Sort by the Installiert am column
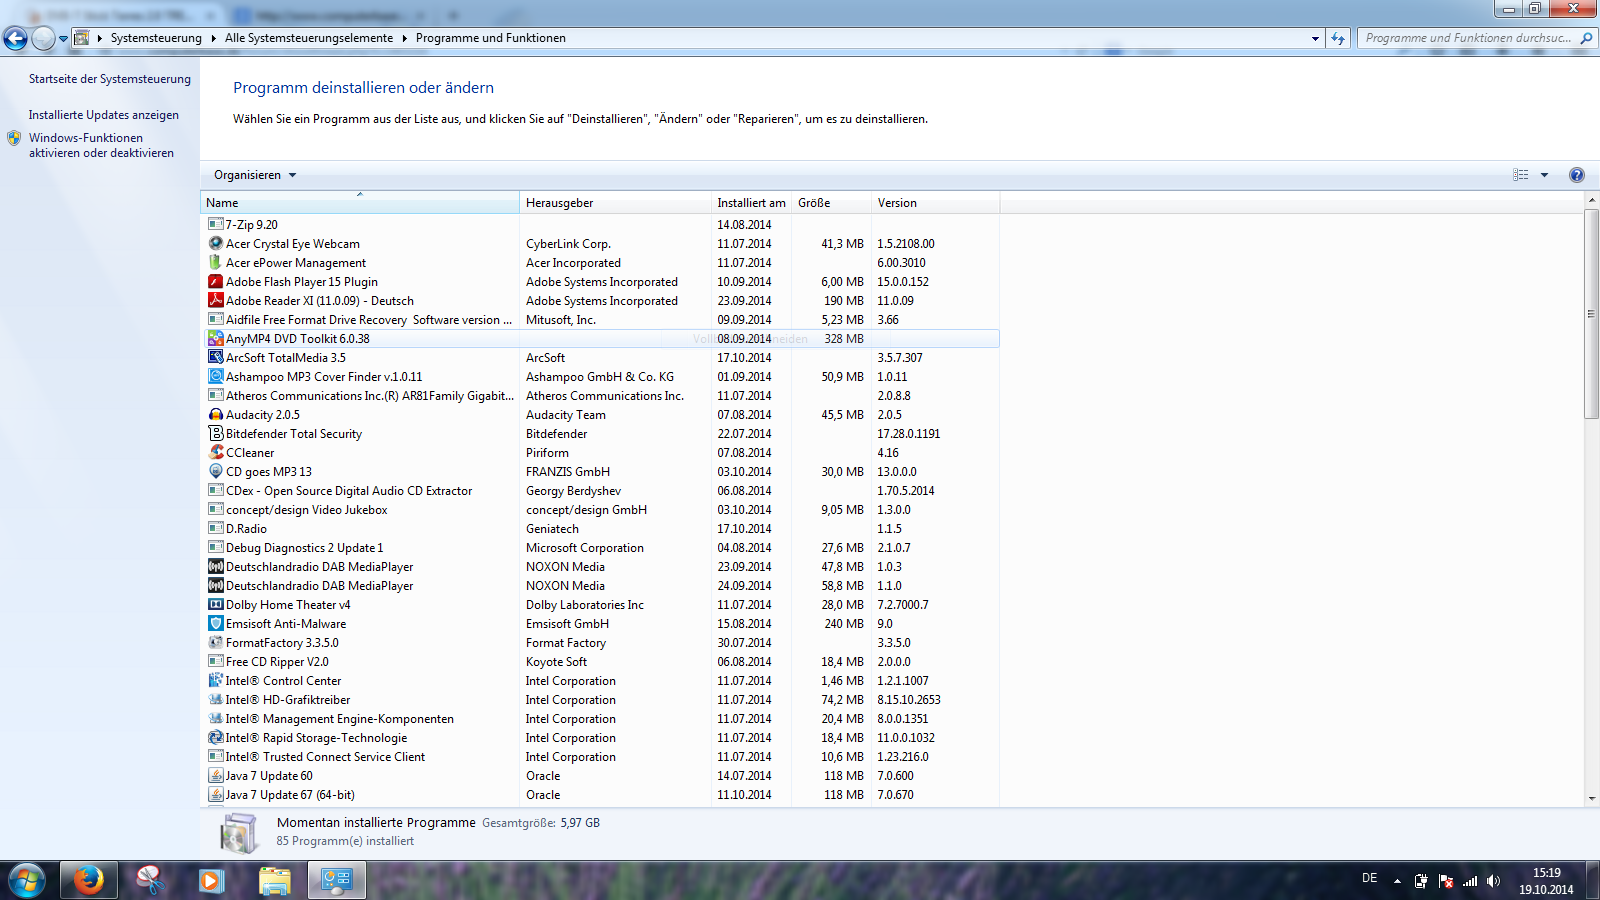1600x900 pixels. click(x=751, y=203)
